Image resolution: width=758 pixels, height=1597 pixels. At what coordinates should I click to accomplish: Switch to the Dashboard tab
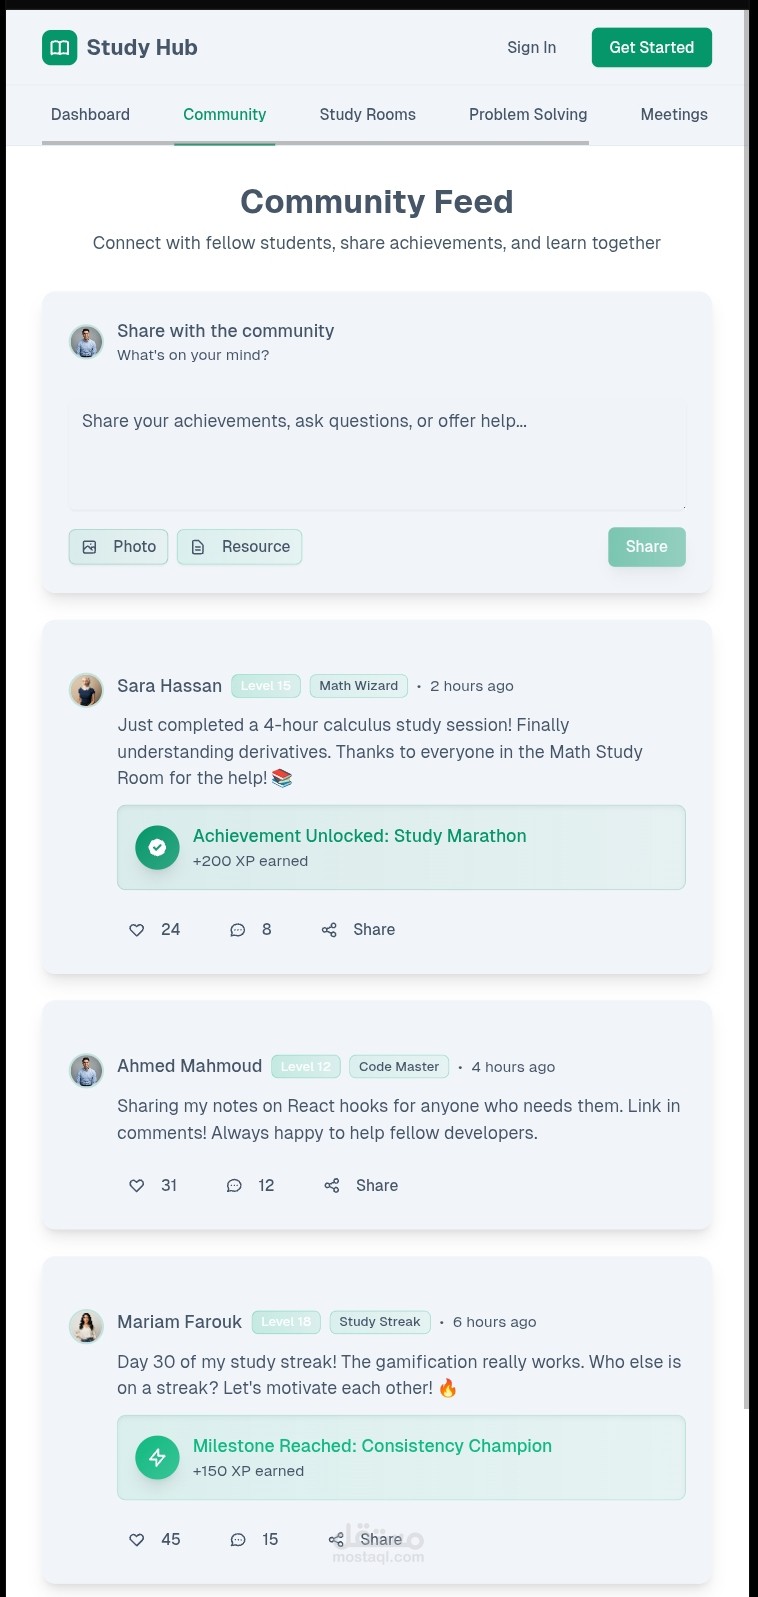[90, 115]
